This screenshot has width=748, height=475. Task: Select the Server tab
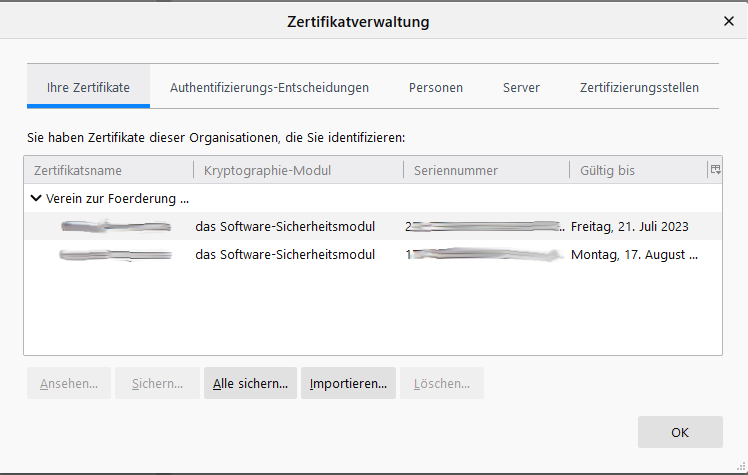tap(521, 88)
